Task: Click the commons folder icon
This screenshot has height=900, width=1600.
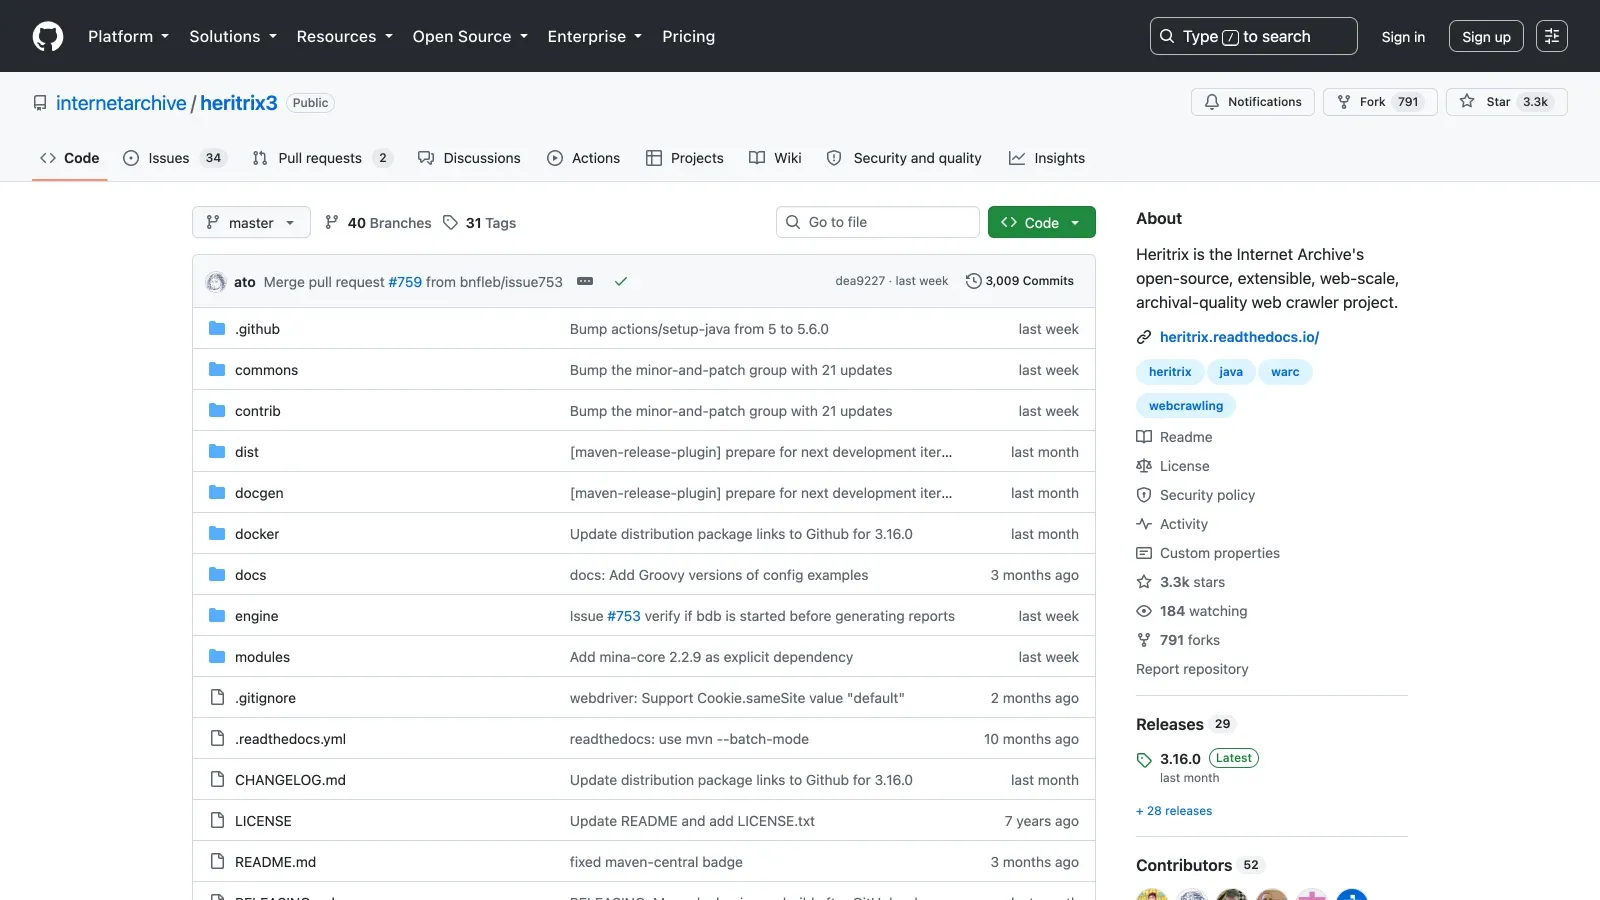Action: point(217,370)
